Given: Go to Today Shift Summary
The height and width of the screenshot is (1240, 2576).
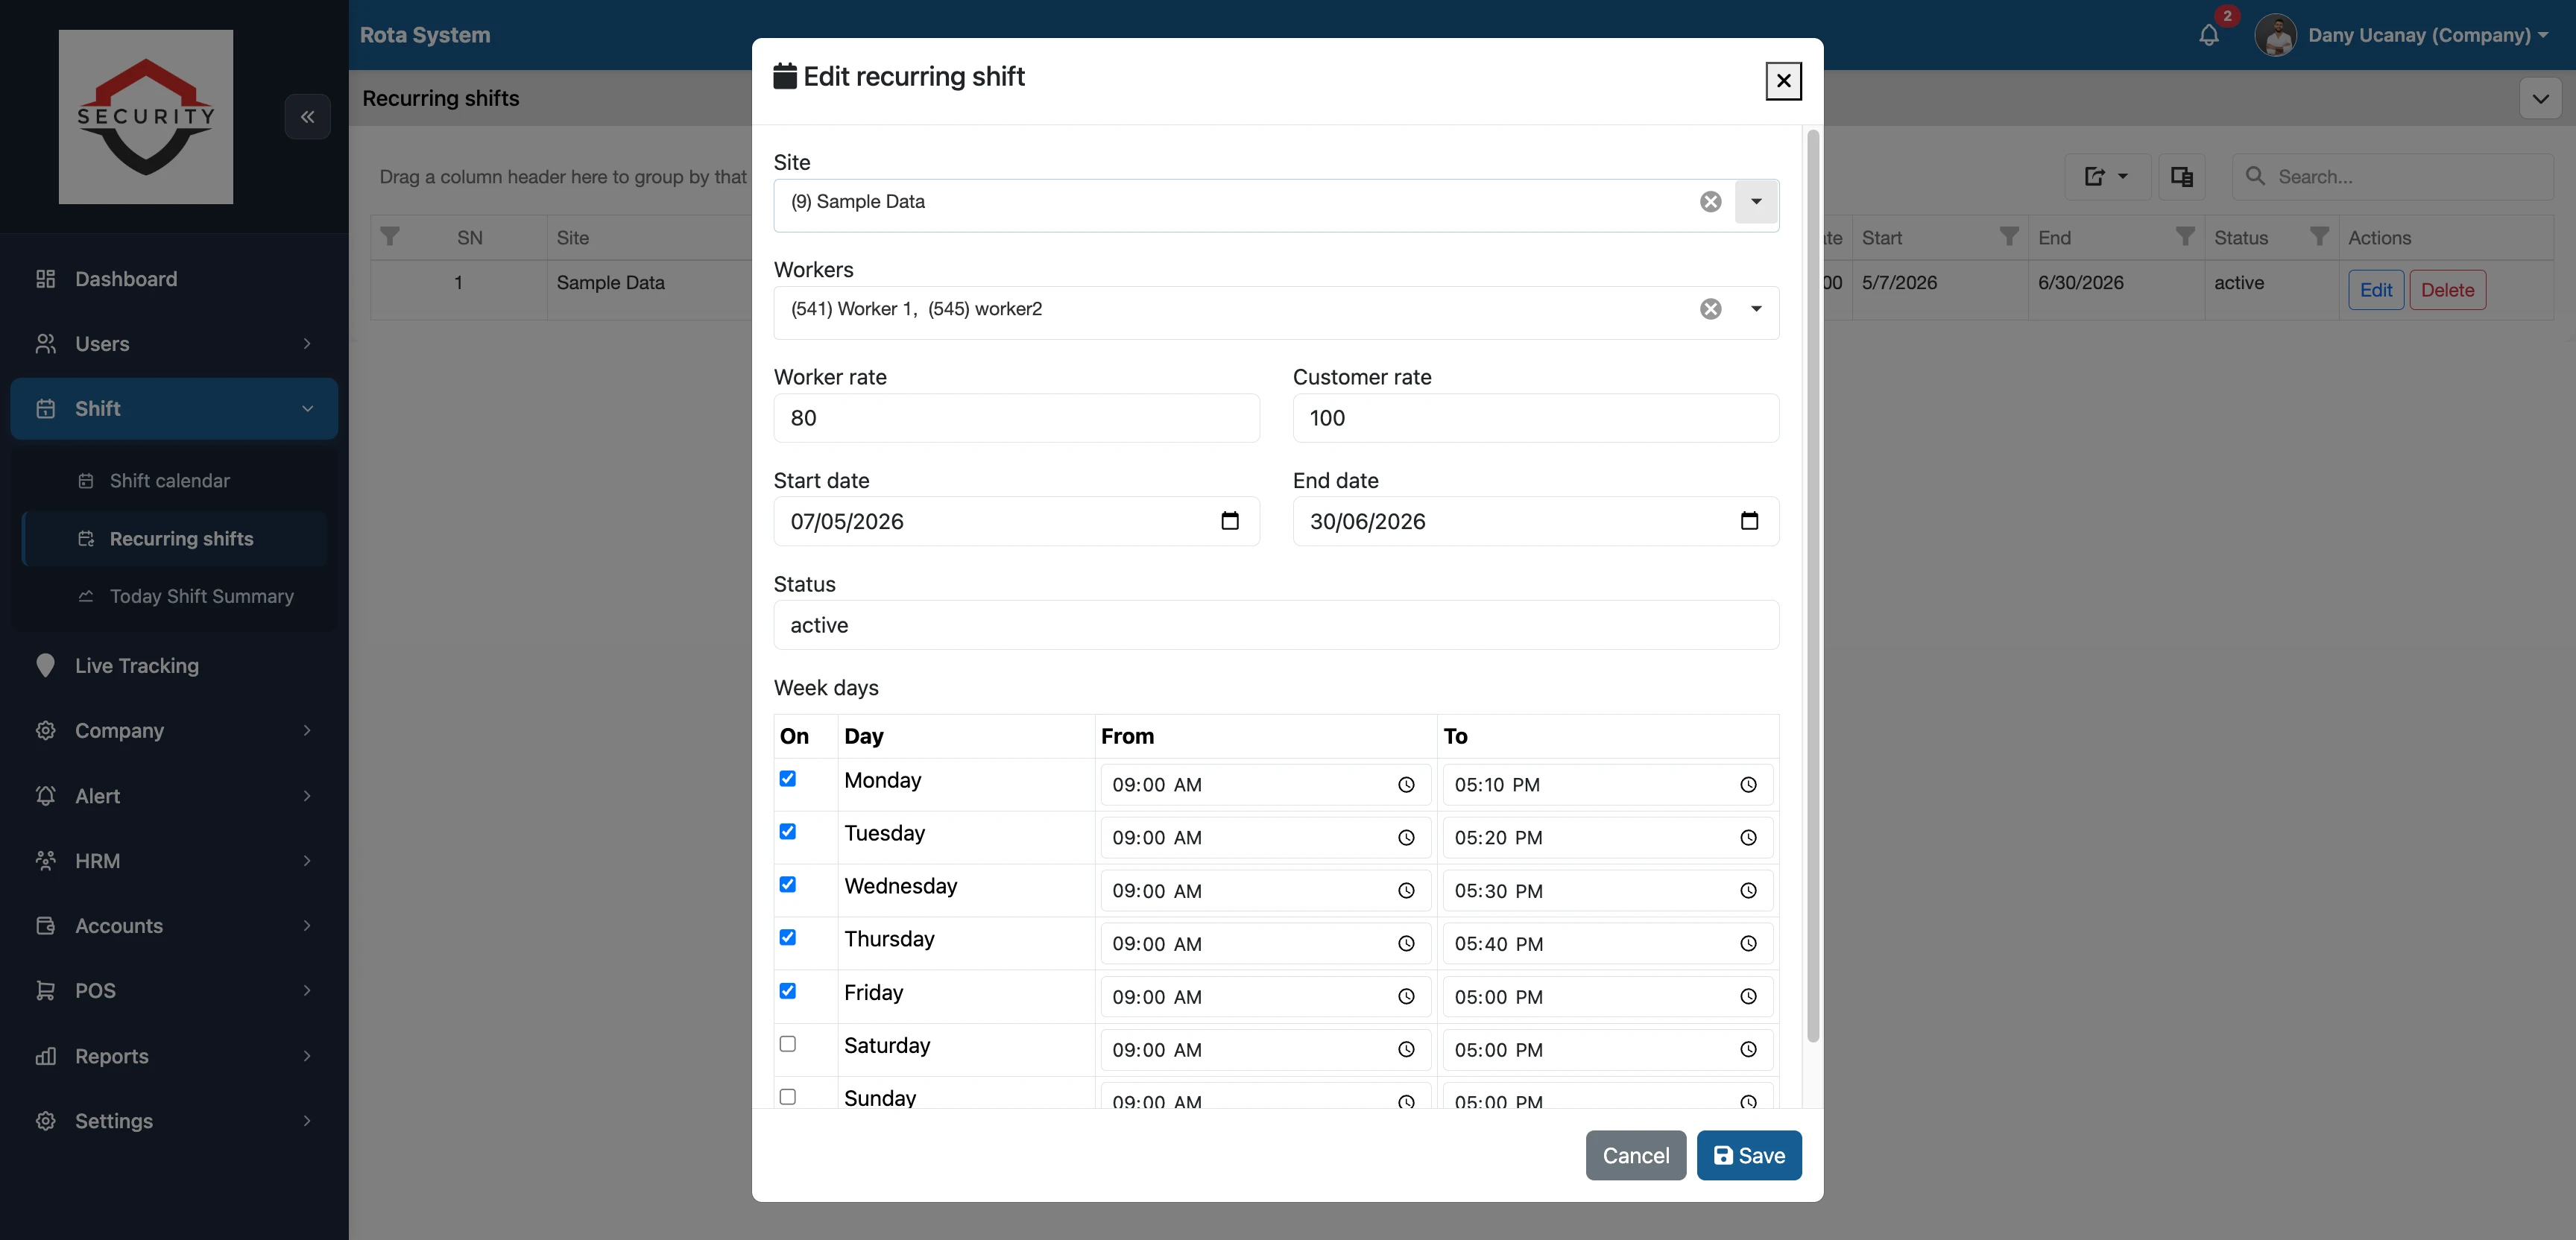Looking at the screenshot, I should click(x=174, y=596).
